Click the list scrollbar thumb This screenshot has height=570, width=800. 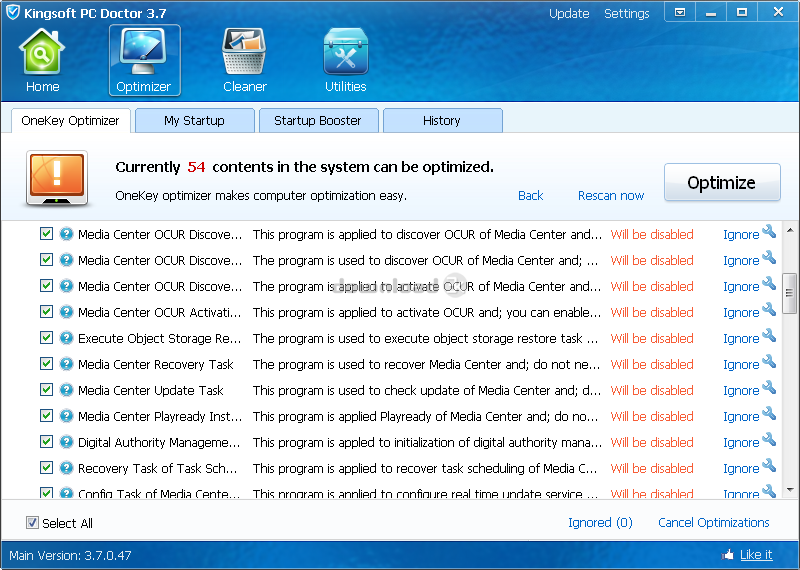[789, 293]
